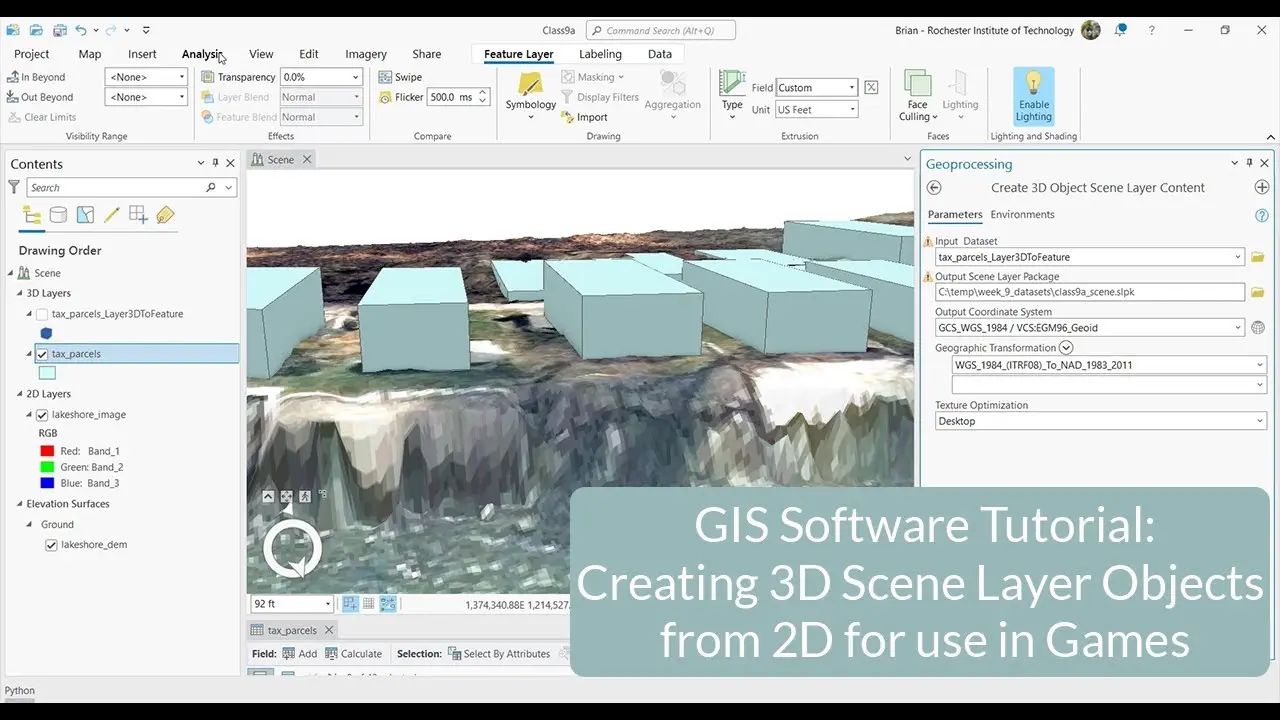Open the coordinate system globe picker
Viewport: 1280px width, 720px height.
(1258, 327)
